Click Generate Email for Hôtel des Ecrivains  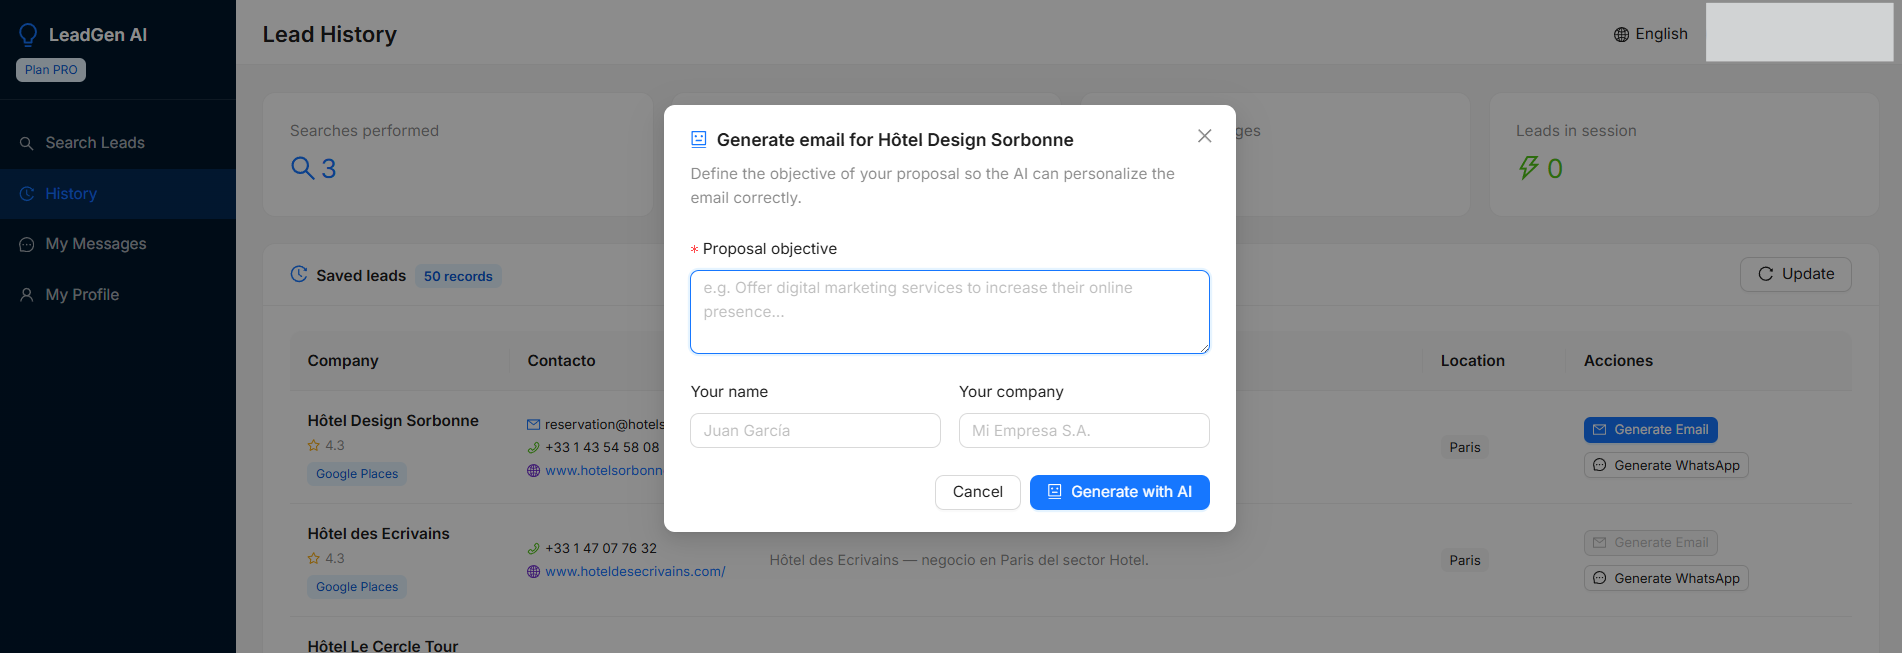1651,543
